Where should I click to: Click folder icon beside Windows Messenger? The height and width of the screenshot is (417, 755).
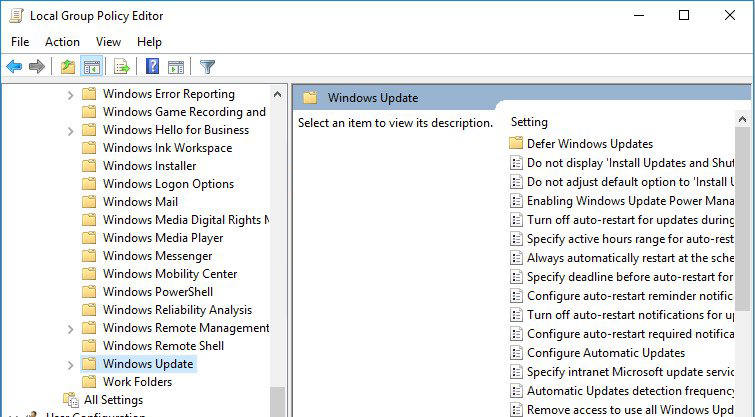(89, 256)
